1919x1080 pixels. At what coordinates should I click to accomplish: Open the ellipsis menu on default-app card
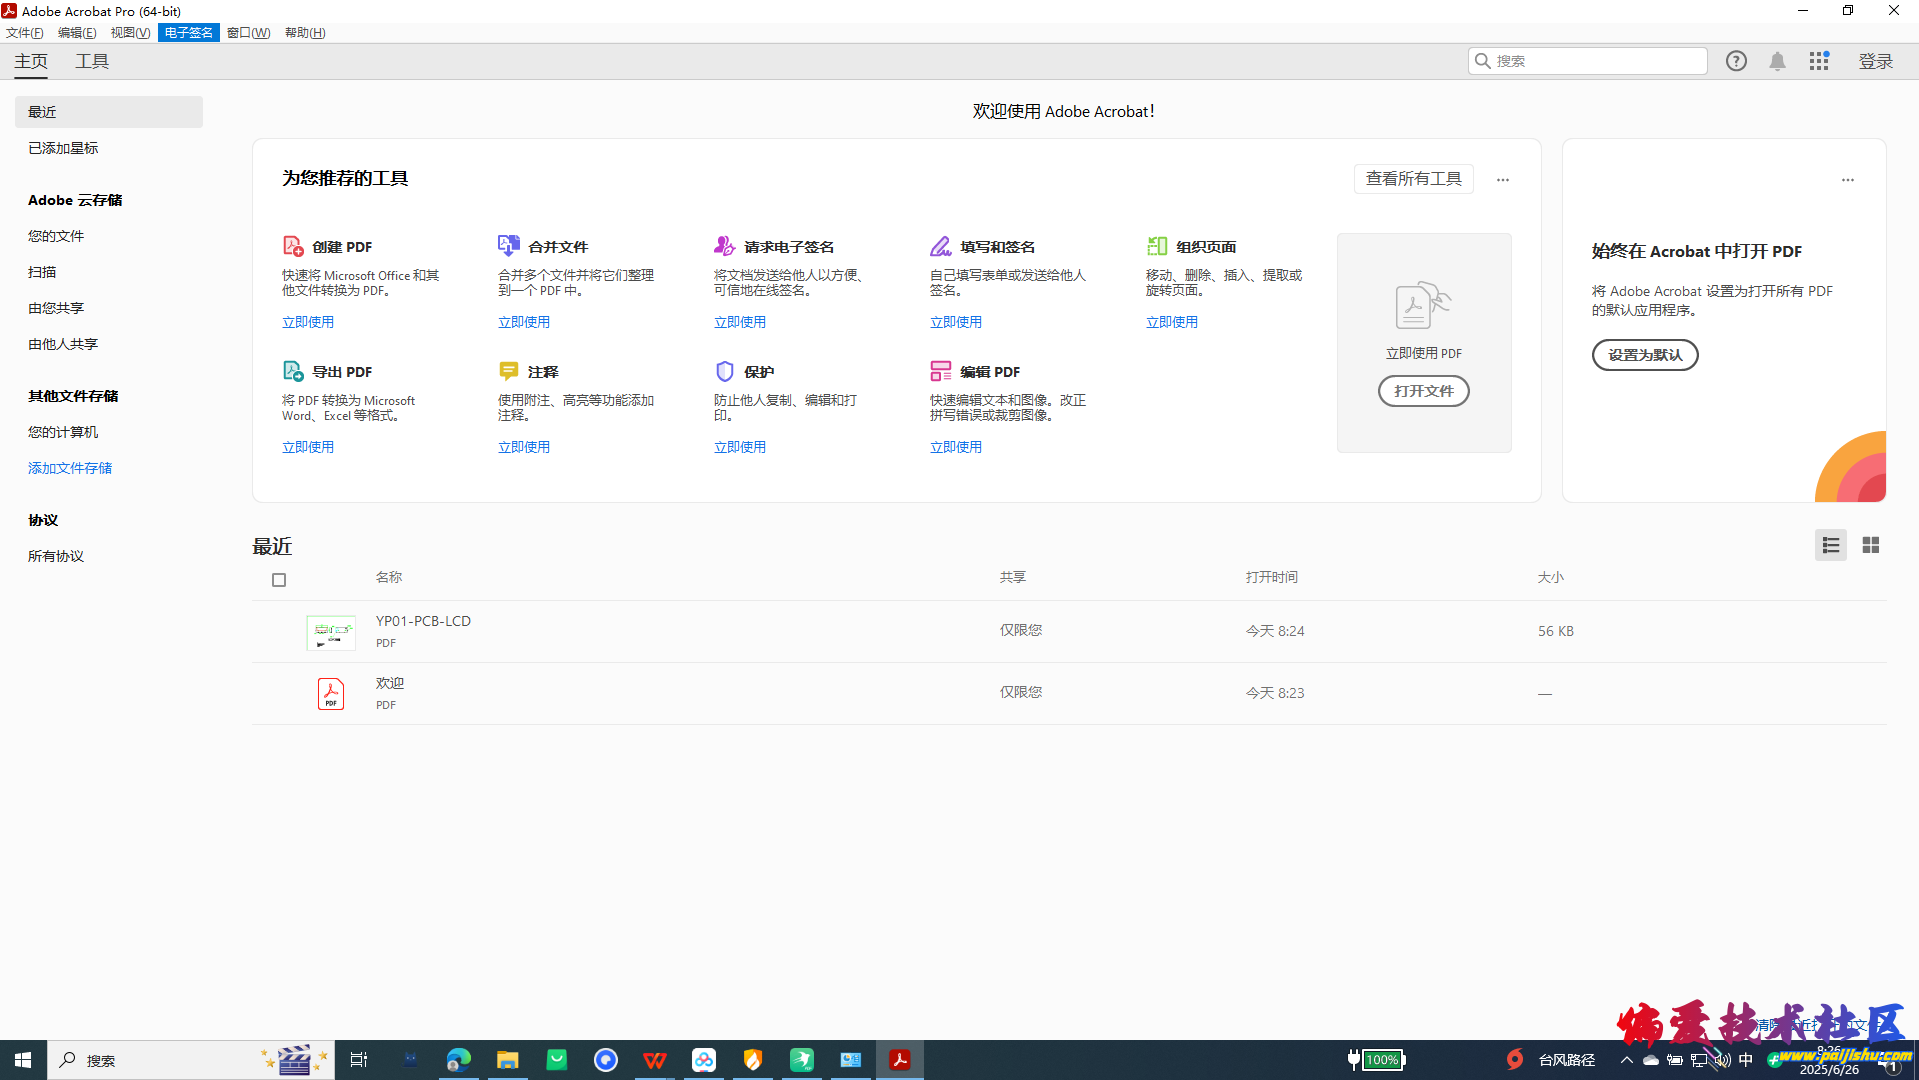pos(1847,180)
